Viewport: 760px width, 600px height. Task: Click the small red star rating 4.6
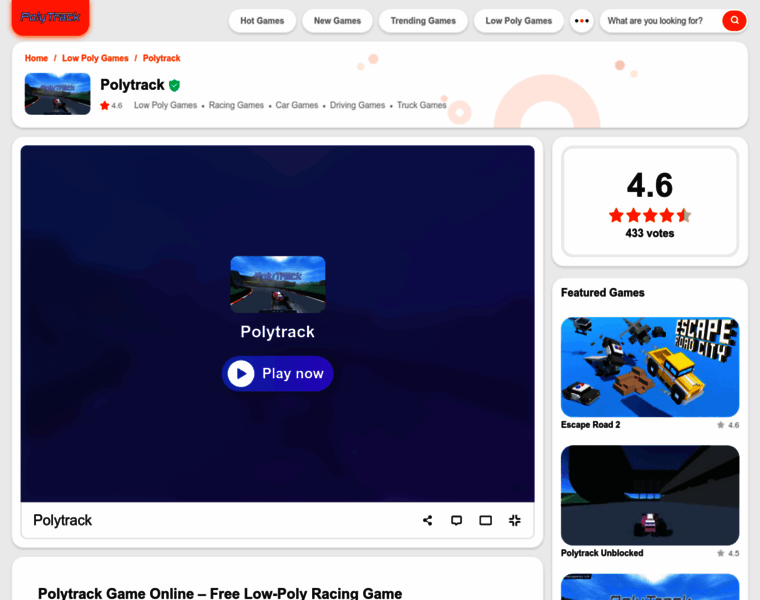point(111,105)
